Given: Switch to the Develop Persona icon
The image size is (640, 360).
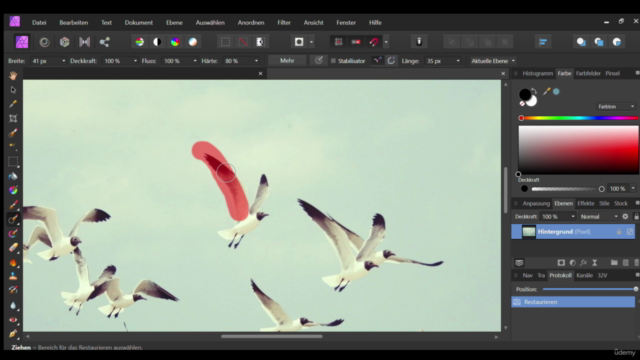Looking at the screenshot, I should 64,42.
